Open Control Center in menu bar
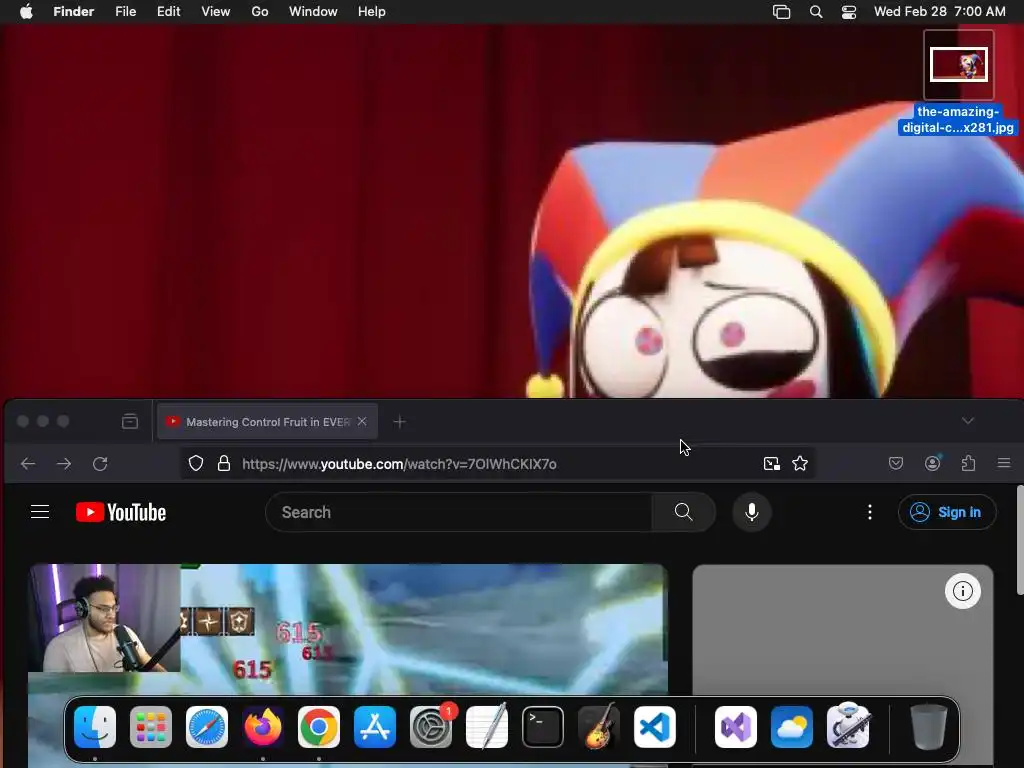The image size is (1024, 768). [849, 12]
